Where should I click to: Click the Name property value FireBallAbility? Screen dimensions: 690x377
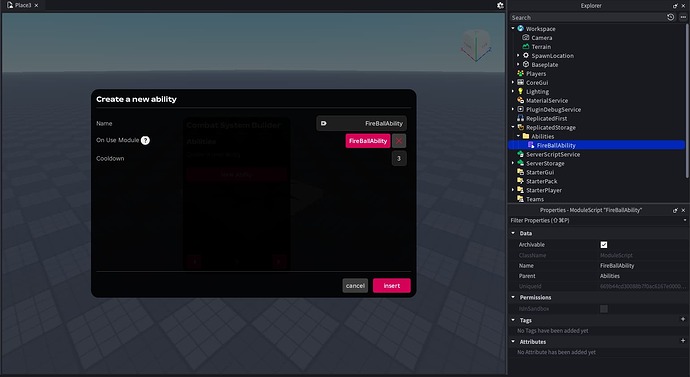click(x=617, y=266)
